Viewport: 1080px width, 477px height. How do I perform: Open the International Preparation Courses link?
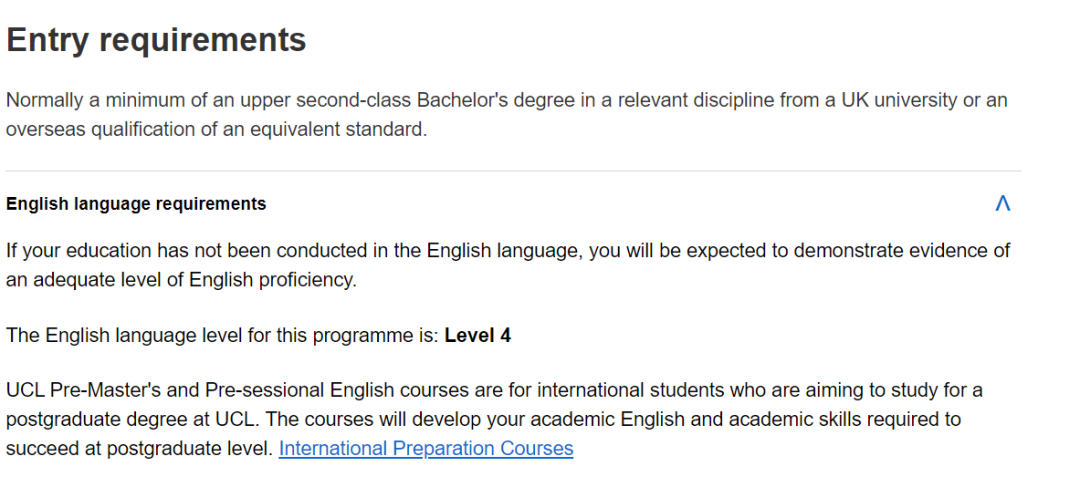[426, 449]
